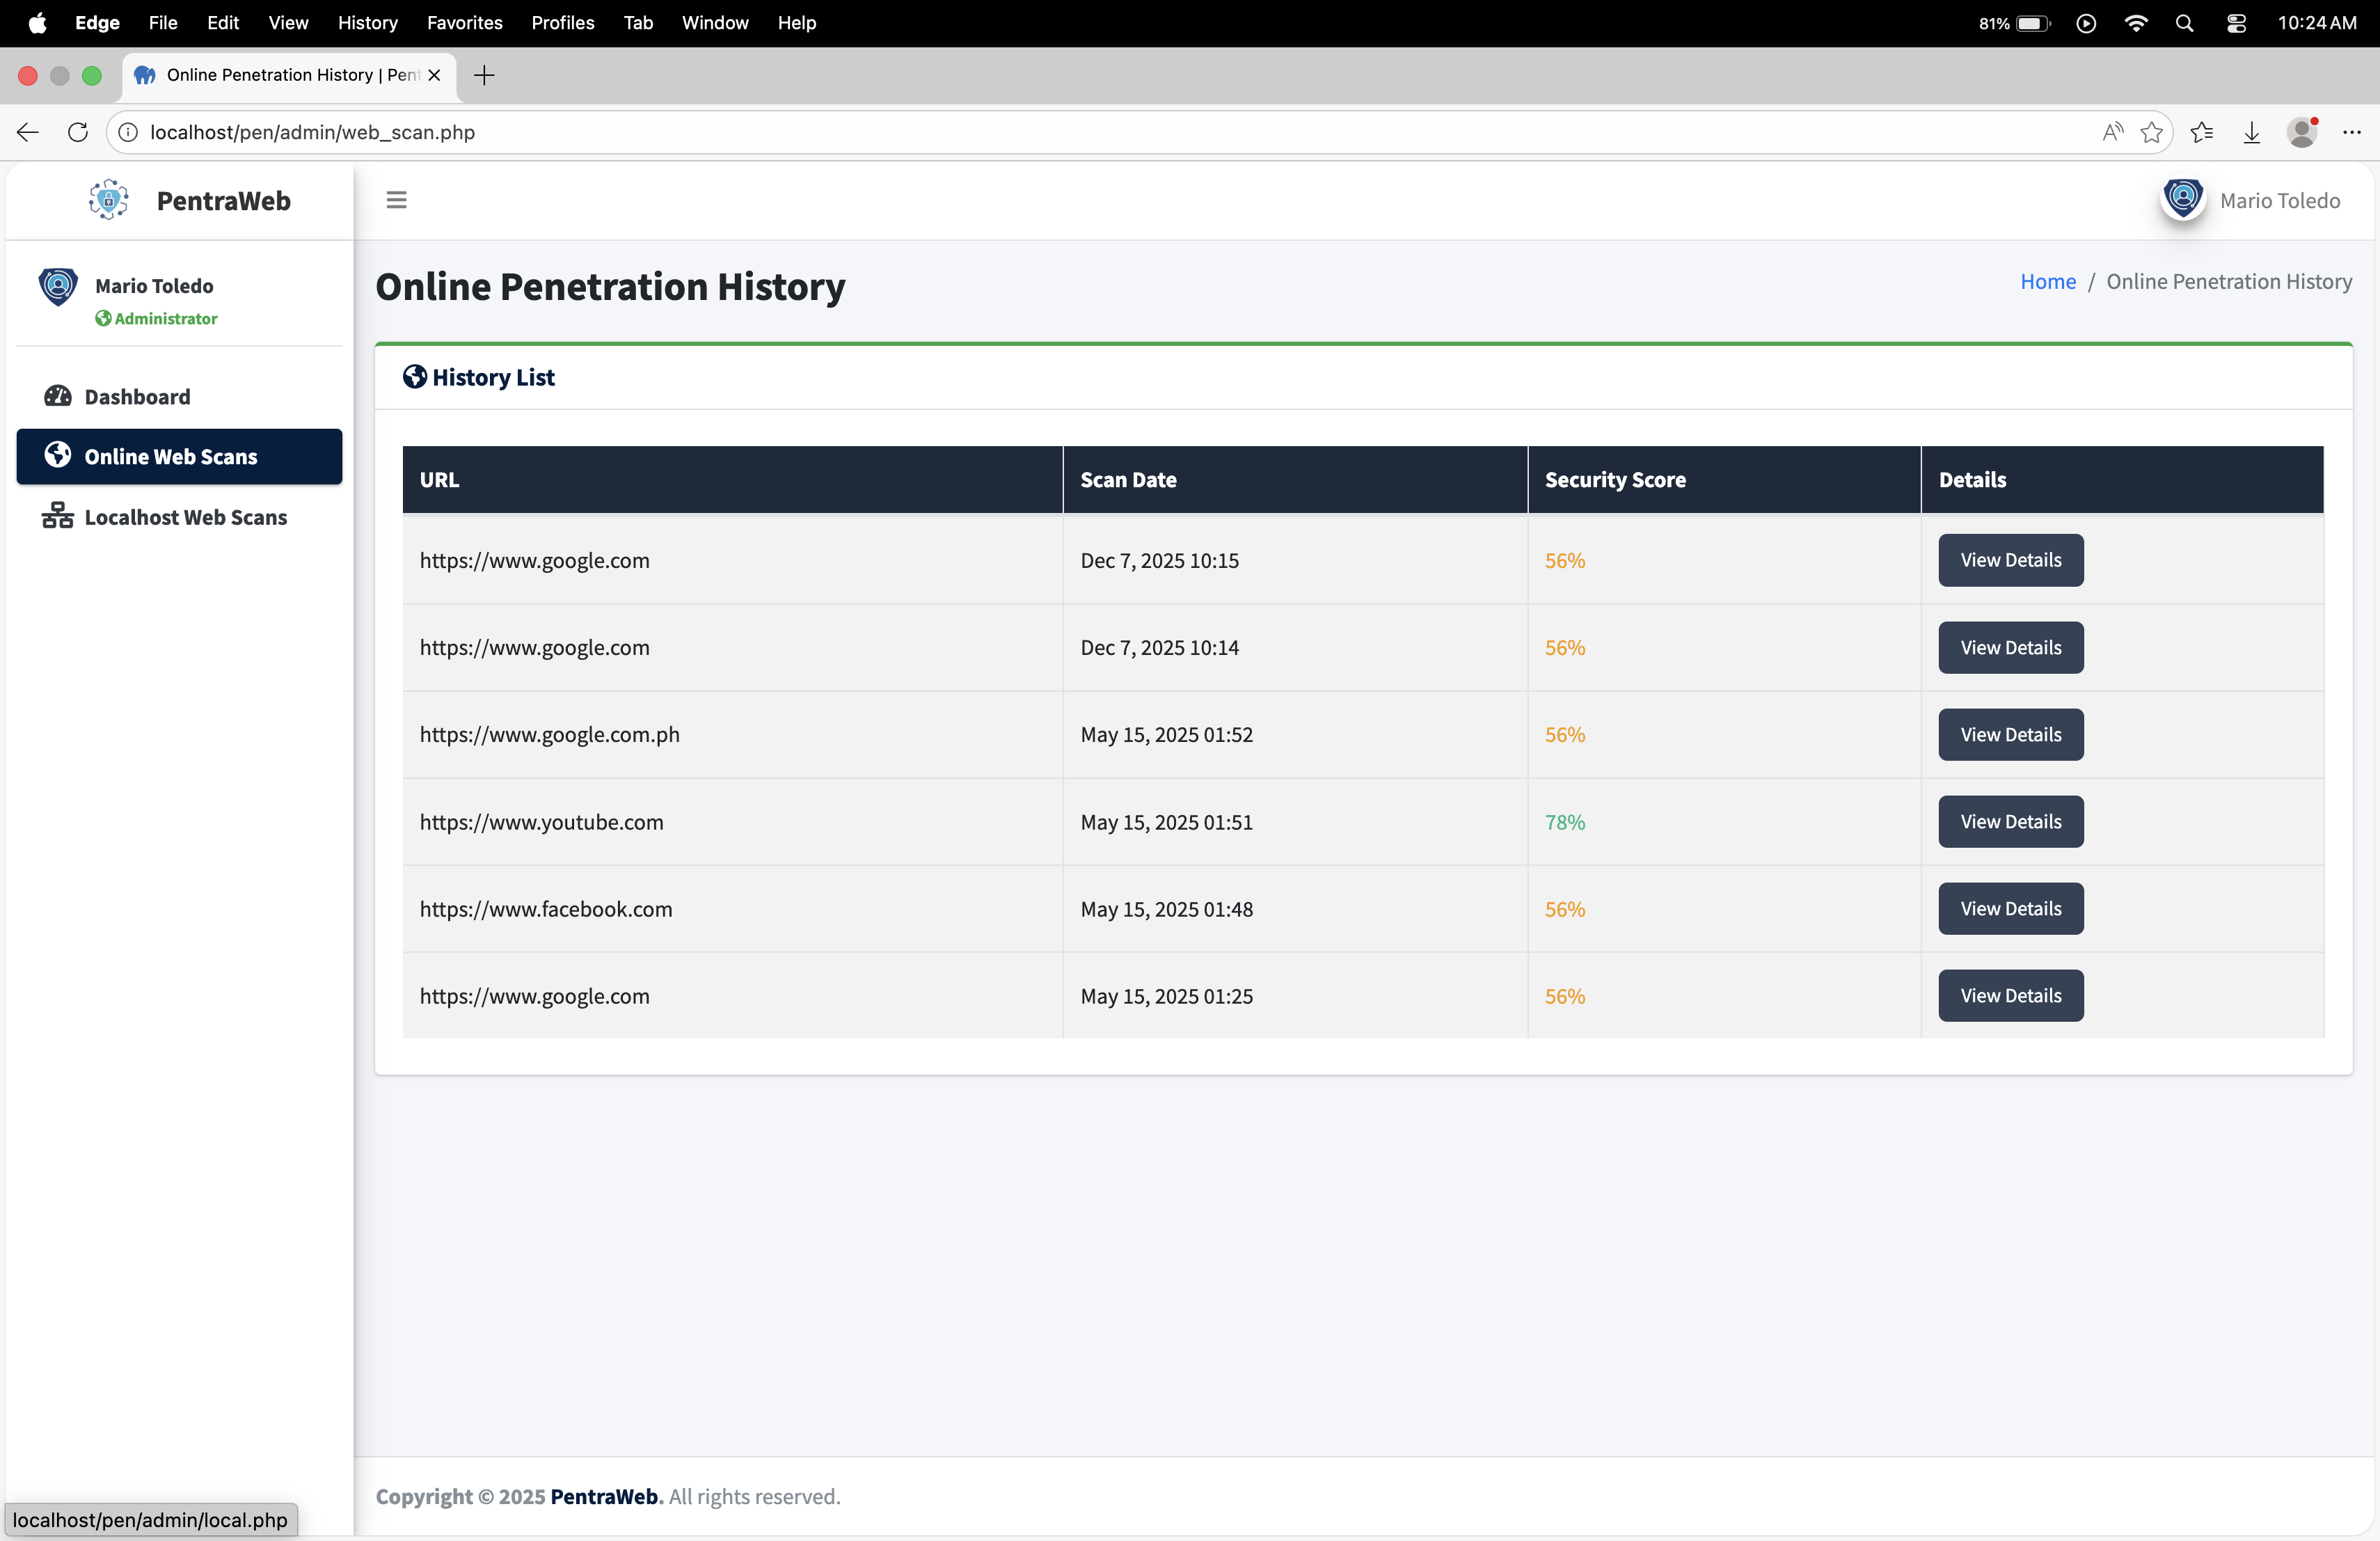Go back with browser back arrow

pos(28,132)
